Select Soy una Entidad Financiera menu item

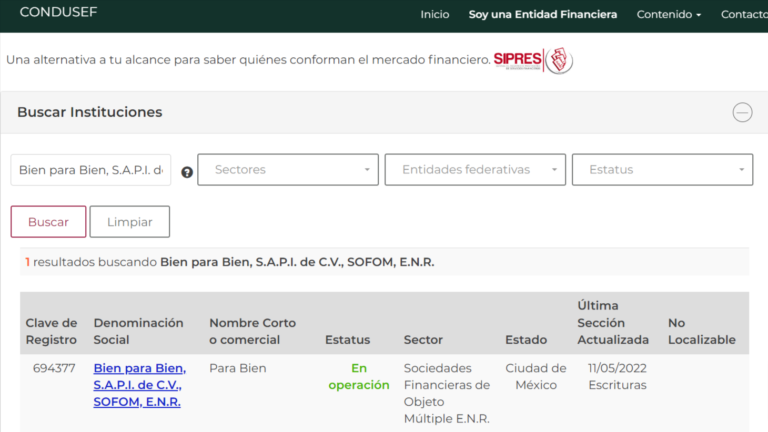click(x=543, y=15)
